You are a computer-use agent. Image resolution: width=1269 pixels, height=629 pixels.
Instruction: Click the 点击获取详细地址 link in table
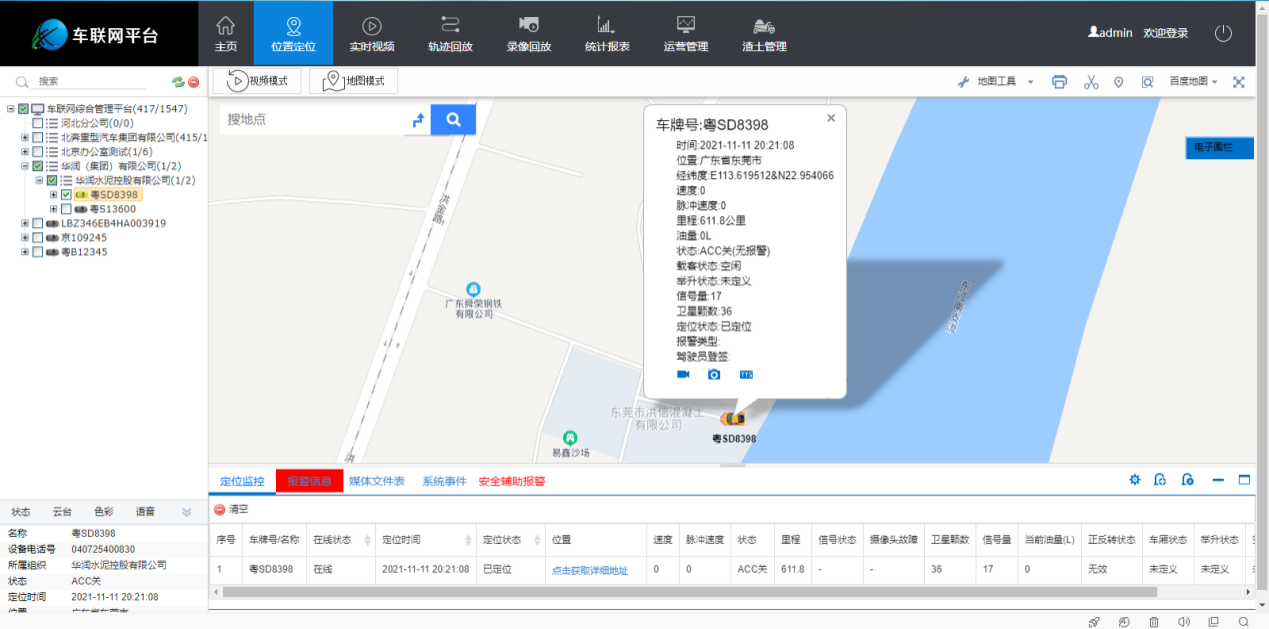click(590, 570)
